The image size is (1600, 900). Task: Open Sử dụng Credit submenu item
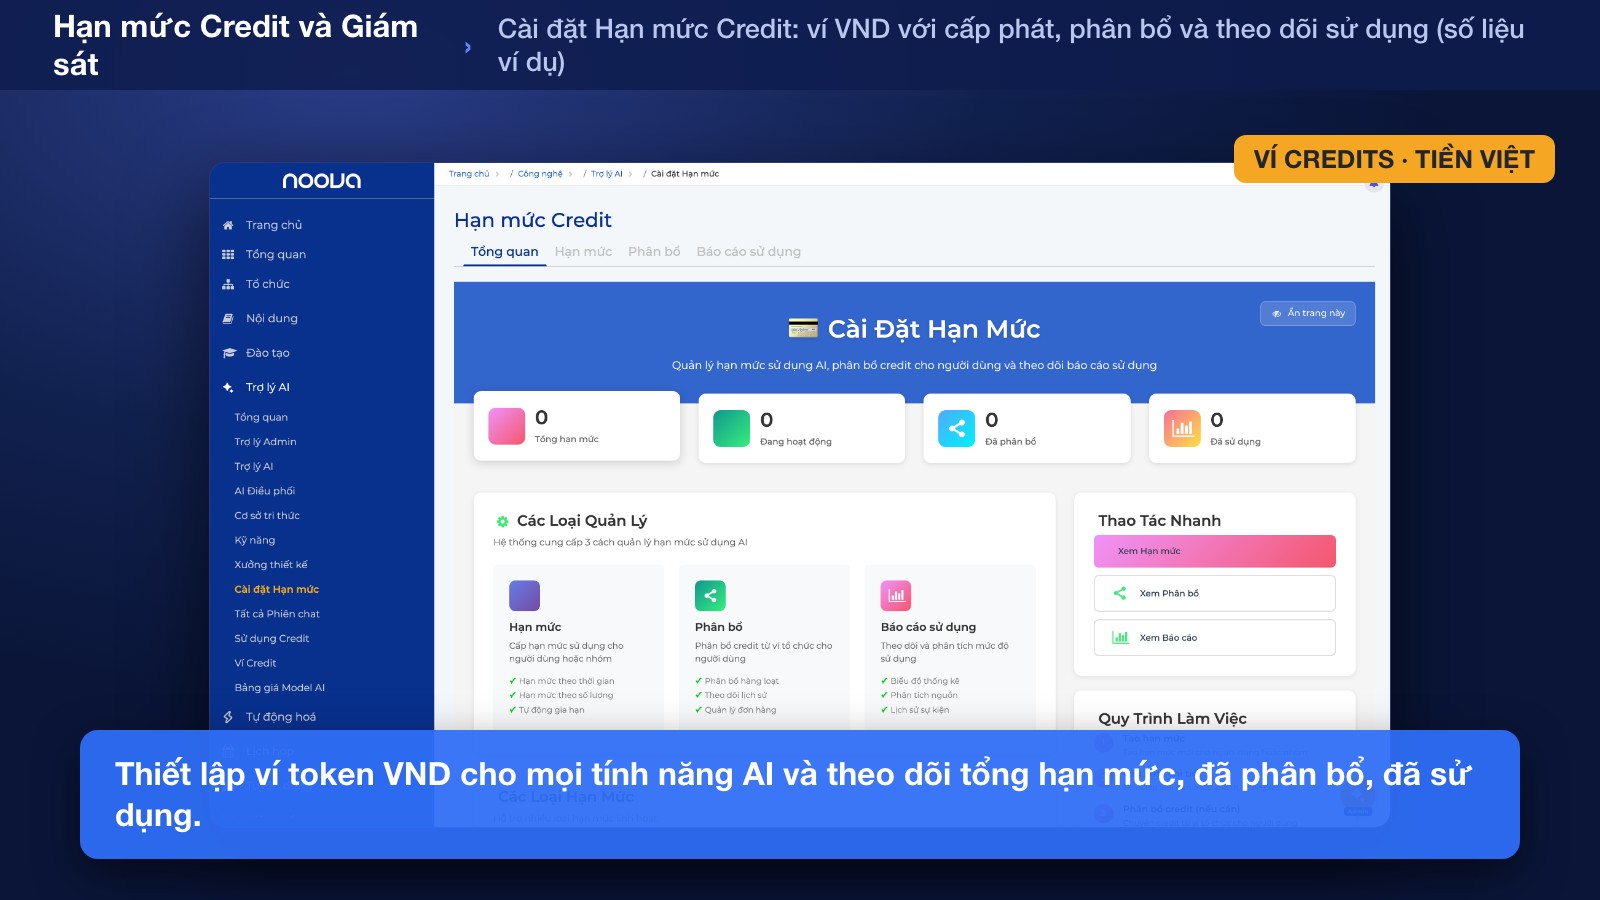click(x=272, y=638)
